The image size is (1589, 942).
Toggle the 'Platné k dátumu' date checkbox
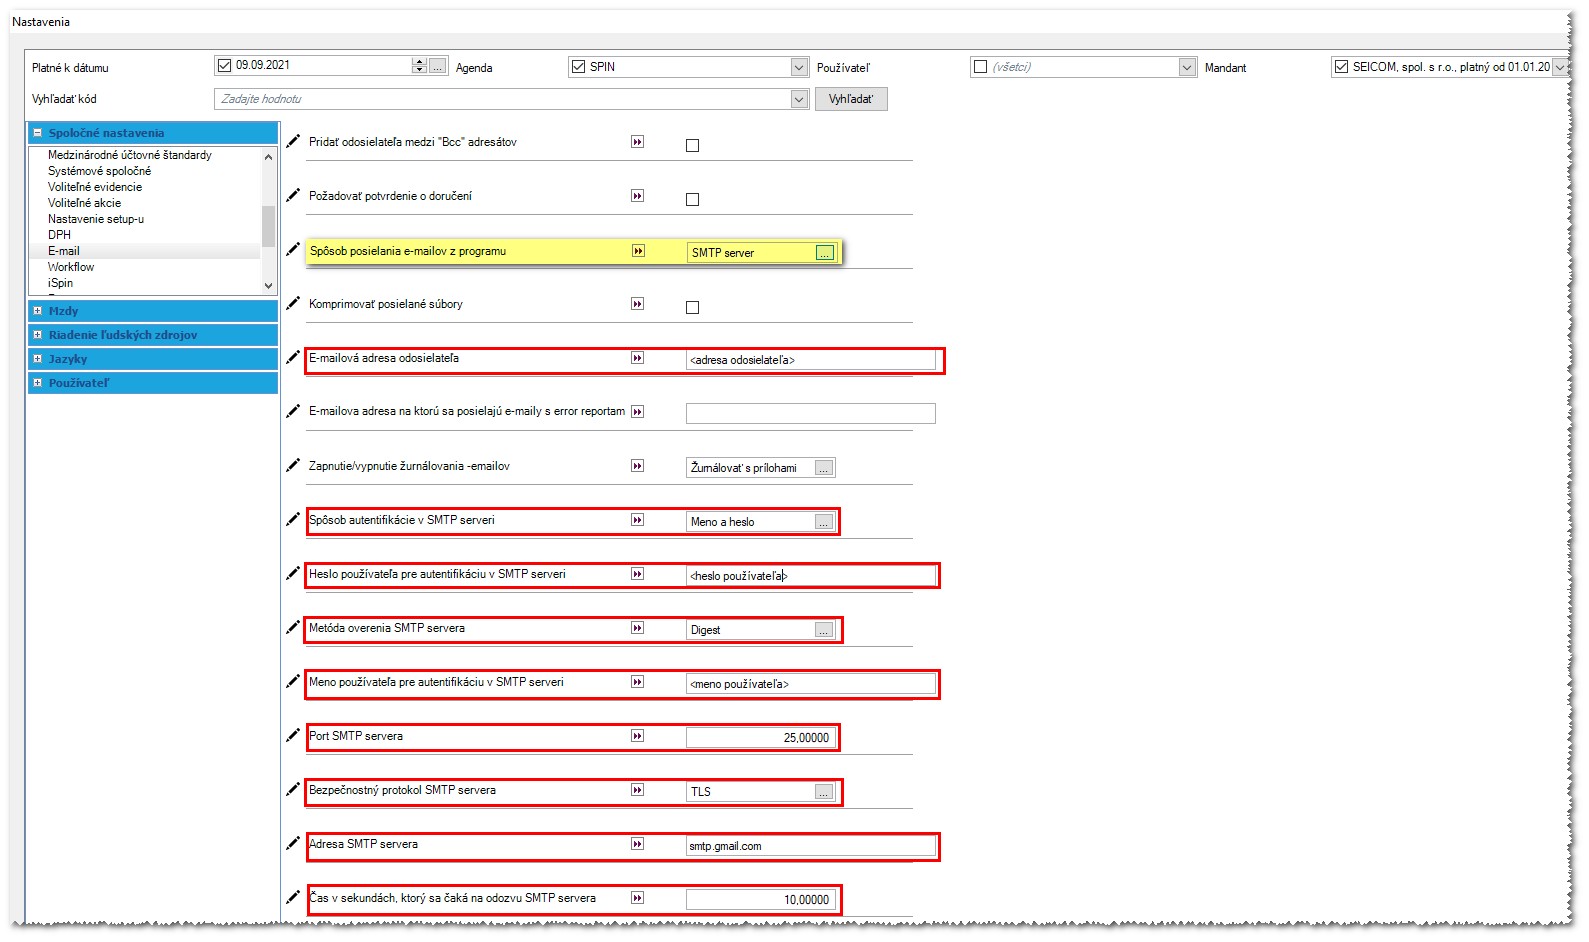(225, 65)
